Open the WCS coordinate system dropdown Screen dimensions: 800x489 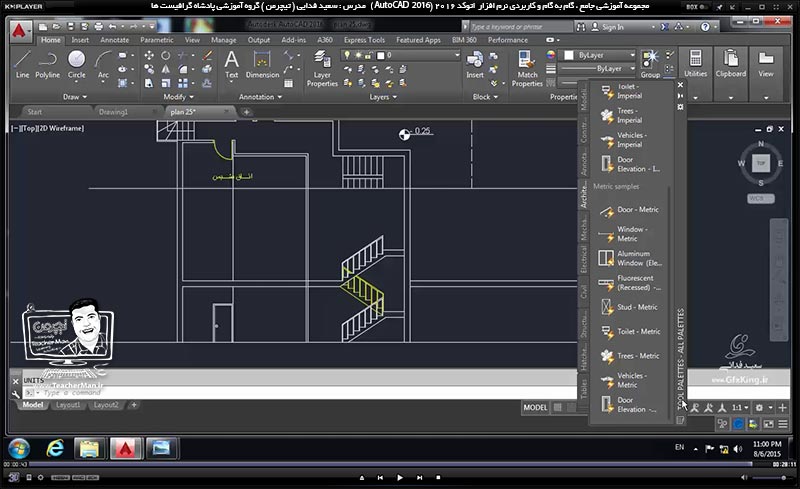point(761,199)
